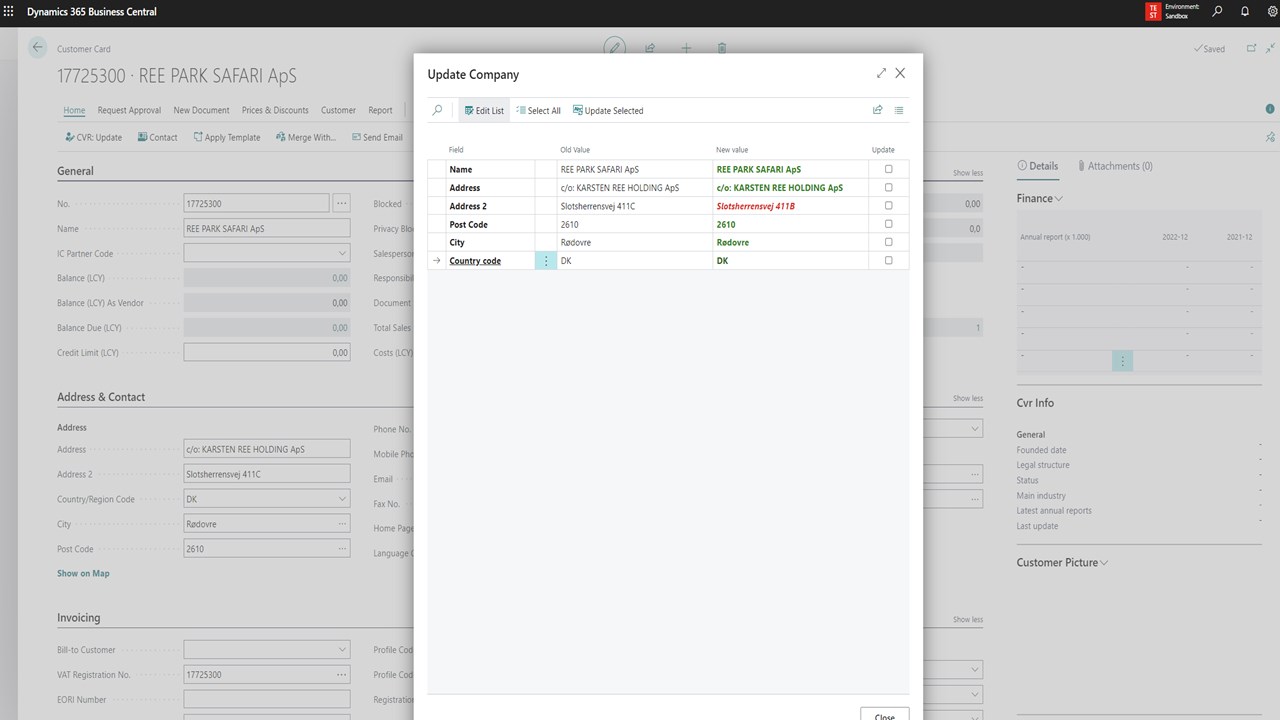This screenshot has height=720, width=1280.
Task: Open the New Document menu
Action: click(x=201, y=110)
